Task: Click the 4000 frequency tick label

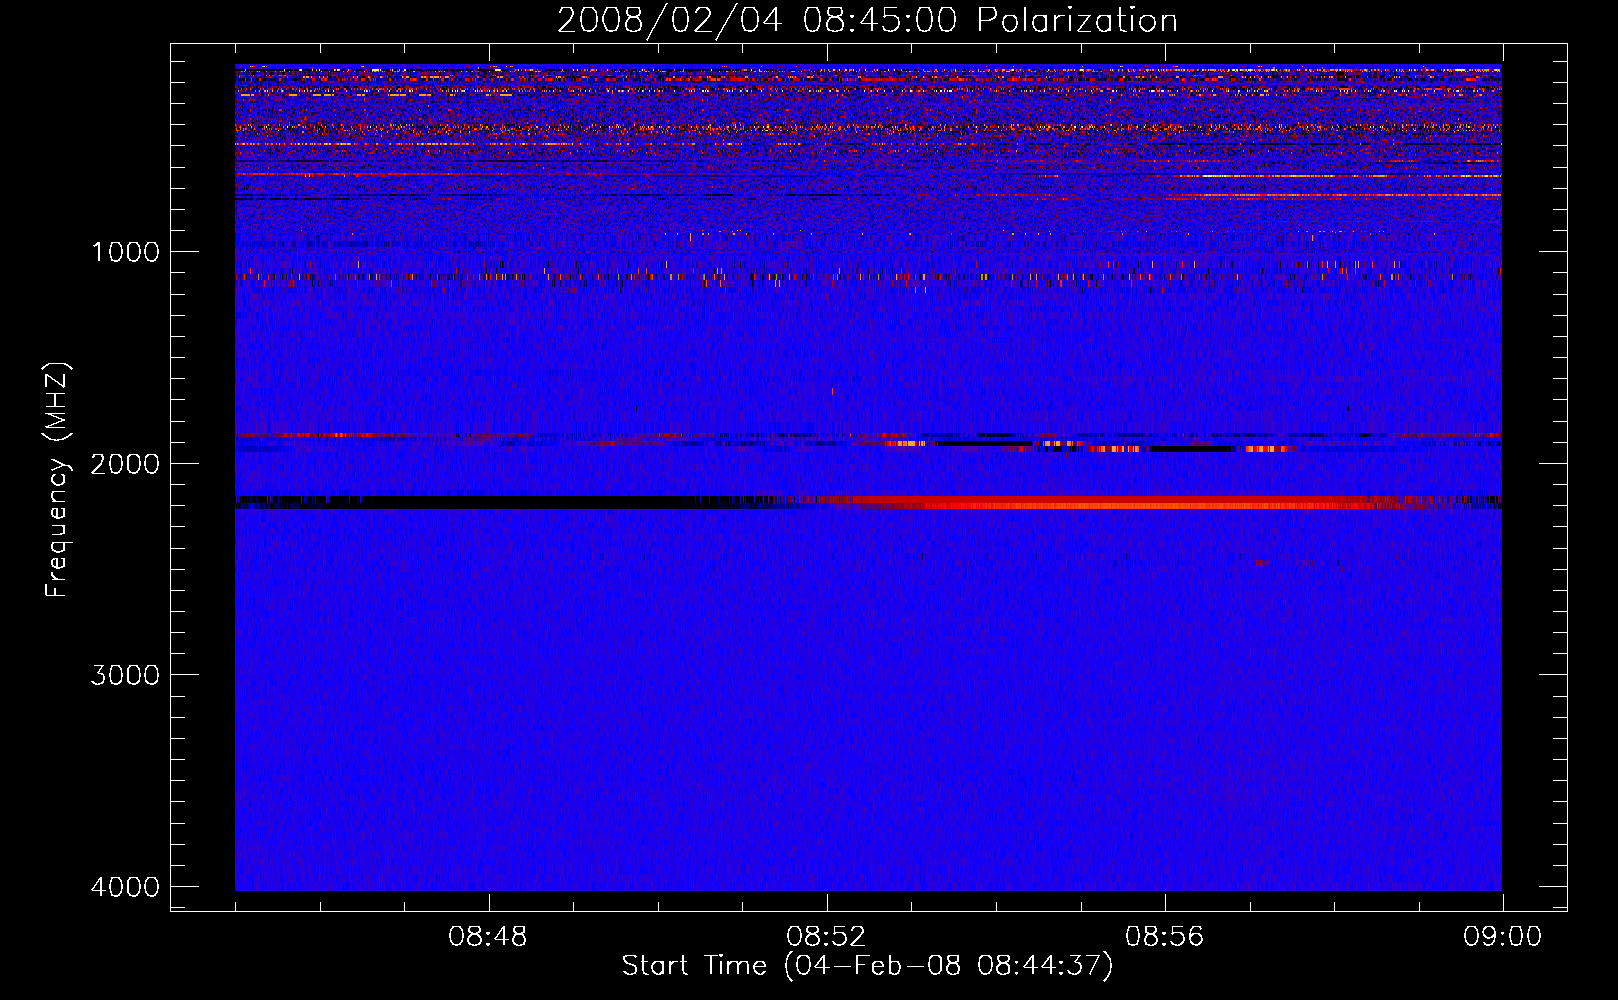Action: [x=125, y=887]
